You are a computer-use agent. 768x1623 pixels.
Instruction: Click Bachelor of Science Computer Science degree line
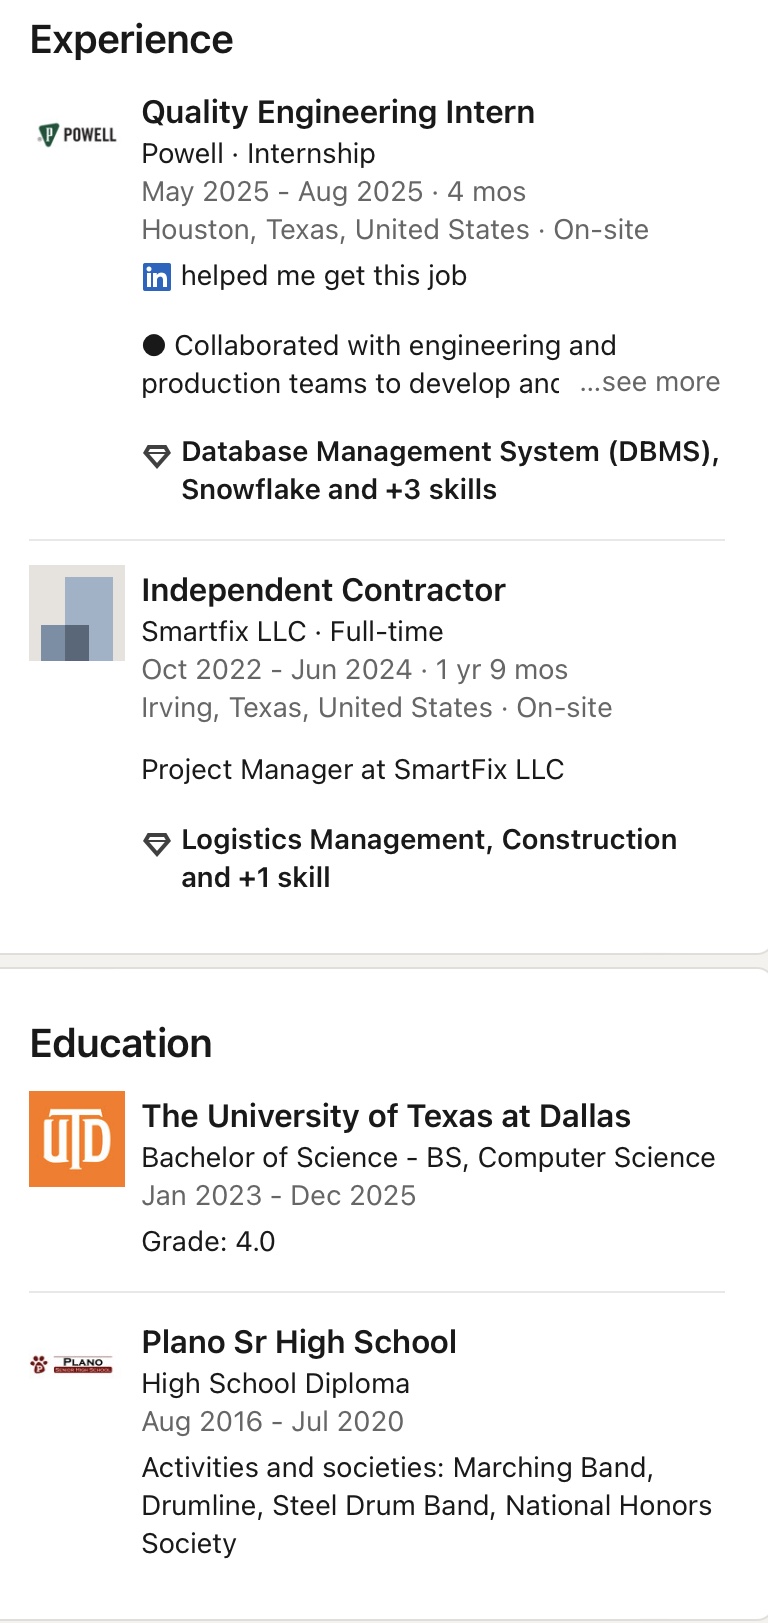[x=428, y=1158]
